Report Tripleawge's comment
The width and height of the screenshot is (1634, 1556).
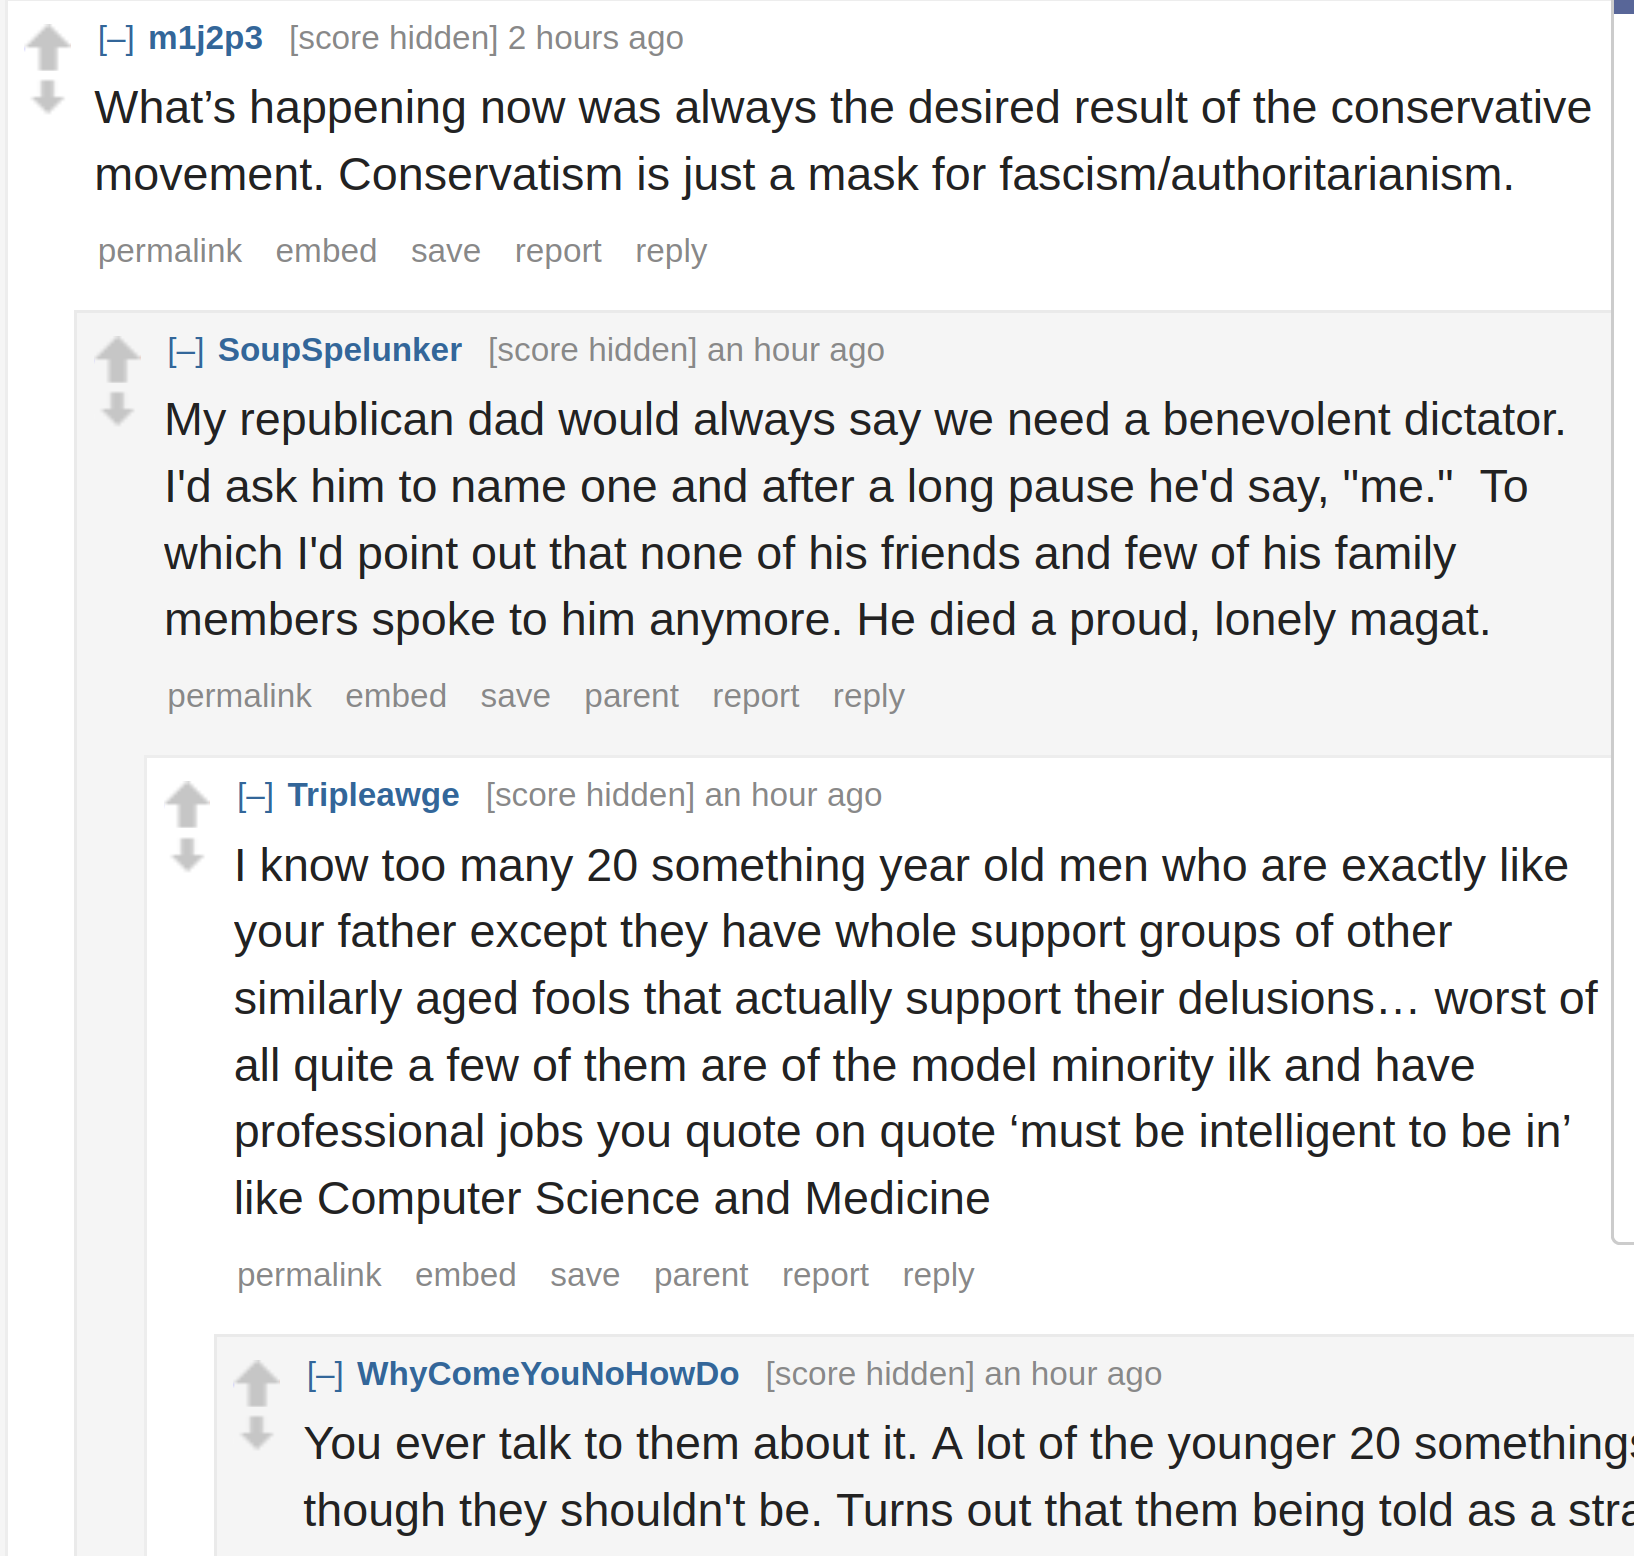coord(826,1275)
